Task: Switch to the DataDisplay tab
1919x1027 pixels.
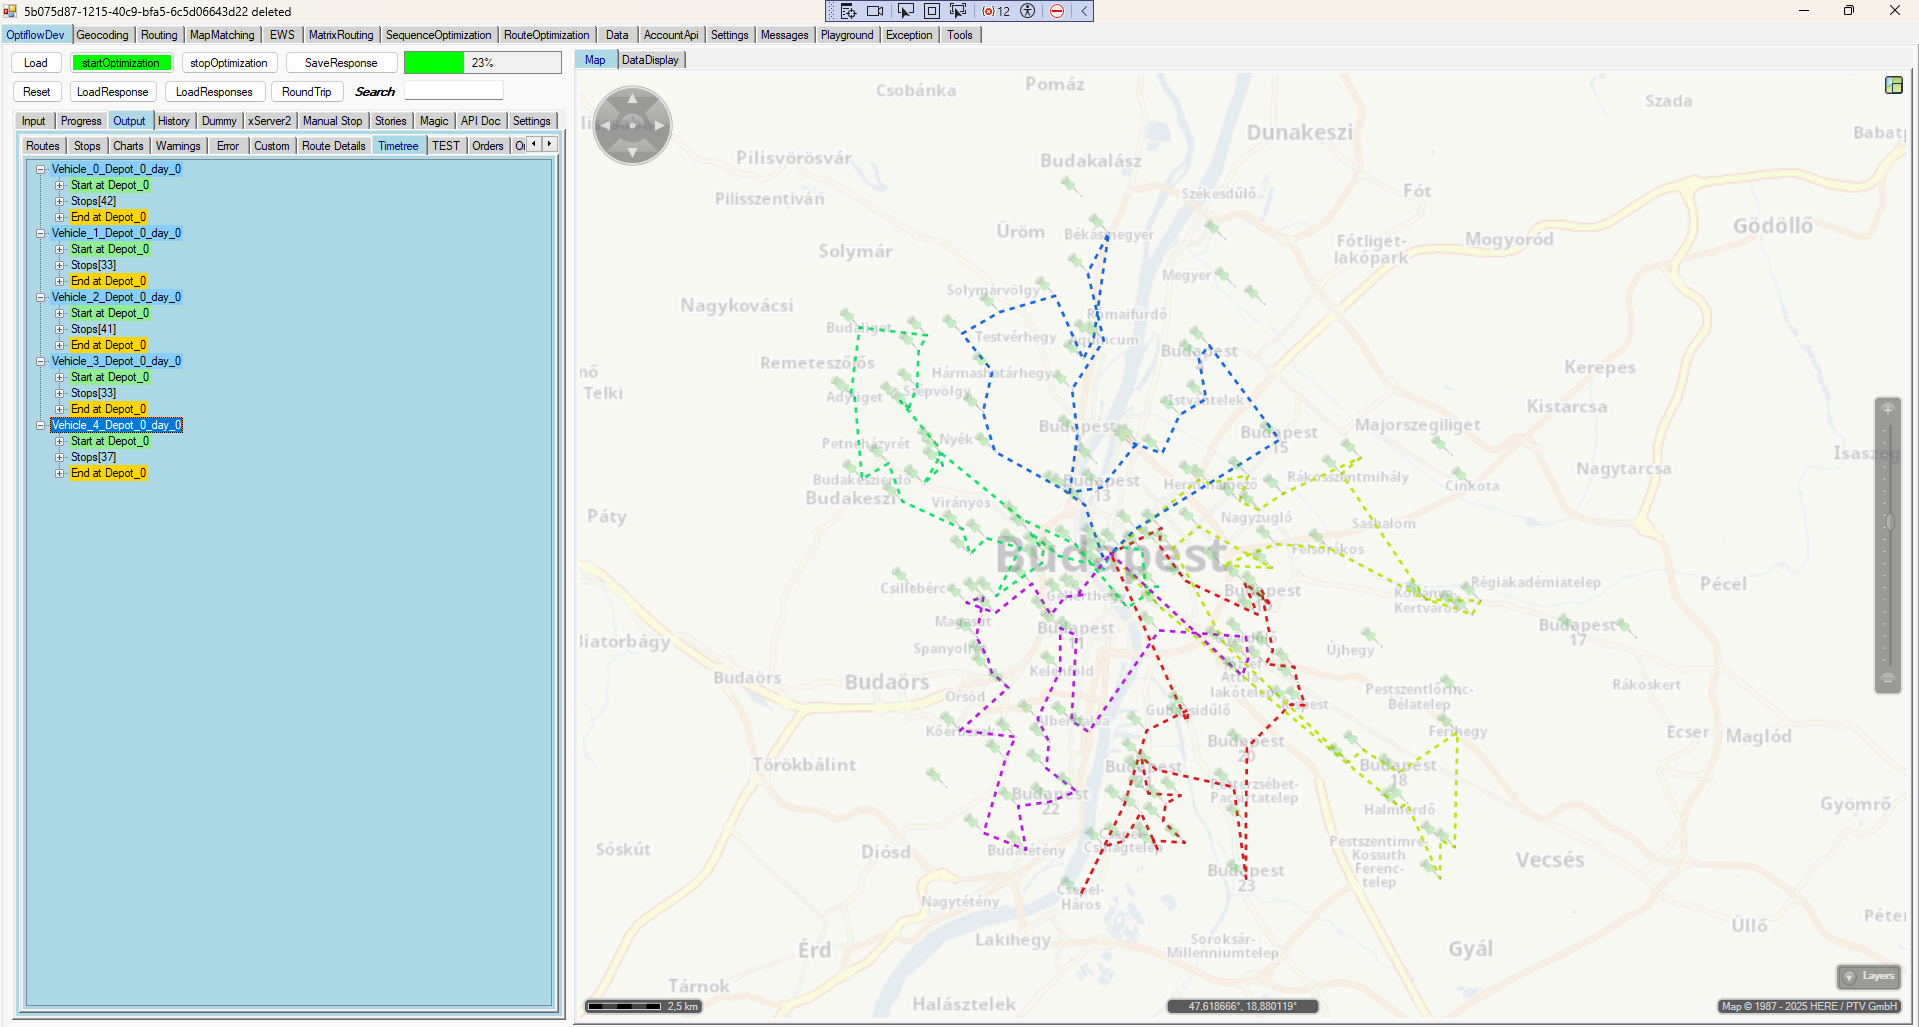Action: (x=650, y=60)
